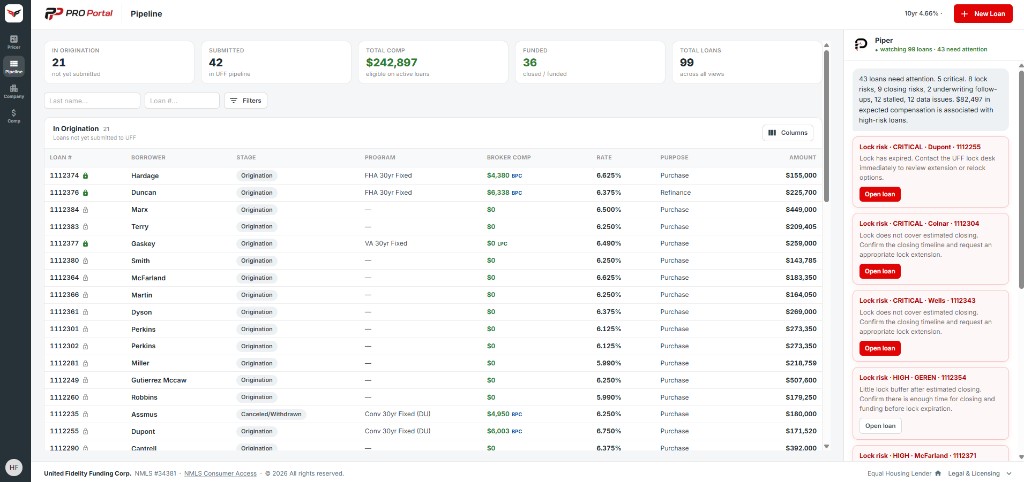Click the eagle logo at top of sidebar
The height and width of the screenshot is (482, 1024).
[x=14, y=13]
